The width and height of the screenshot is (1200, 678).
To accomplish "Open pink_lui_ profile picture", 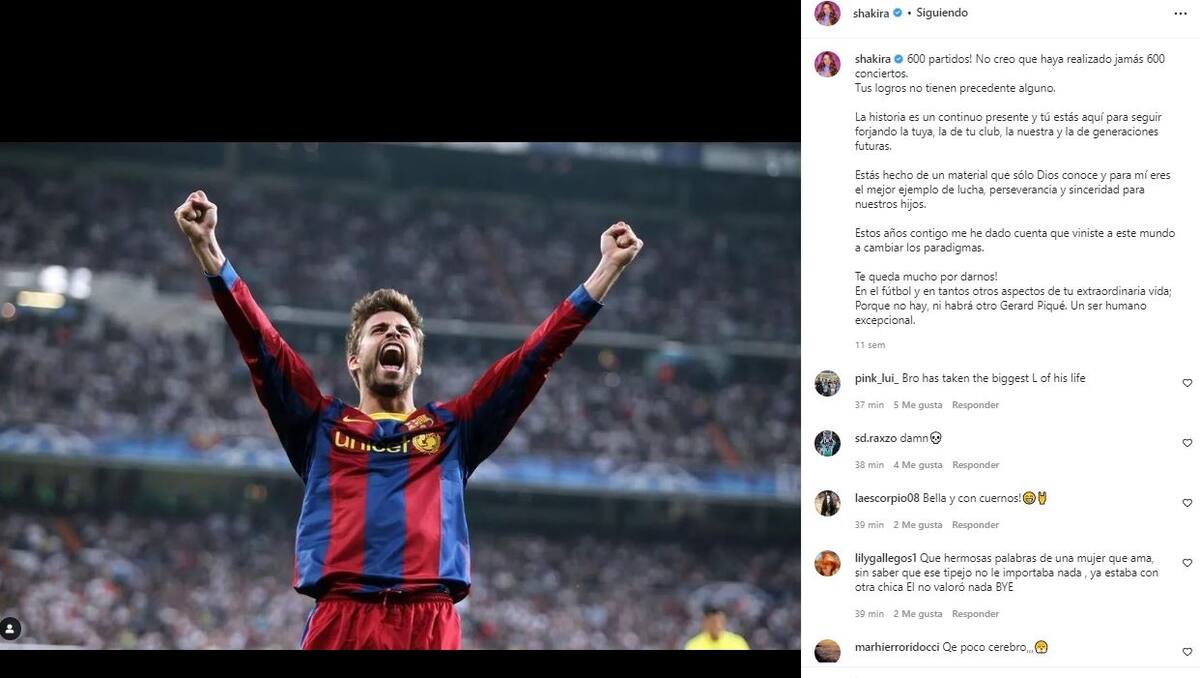I will (x=827, y=383).
